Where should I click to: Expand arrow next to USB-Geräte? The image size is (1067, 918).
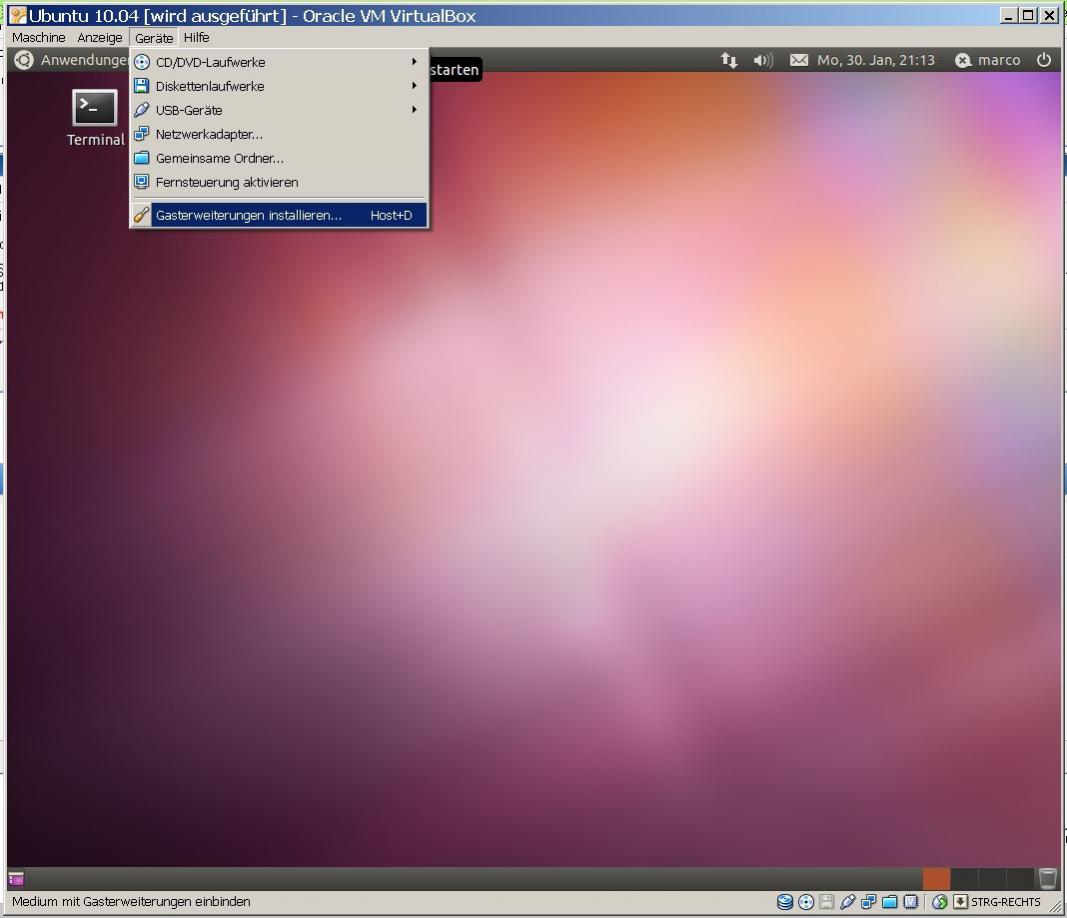tap(414, 109)
